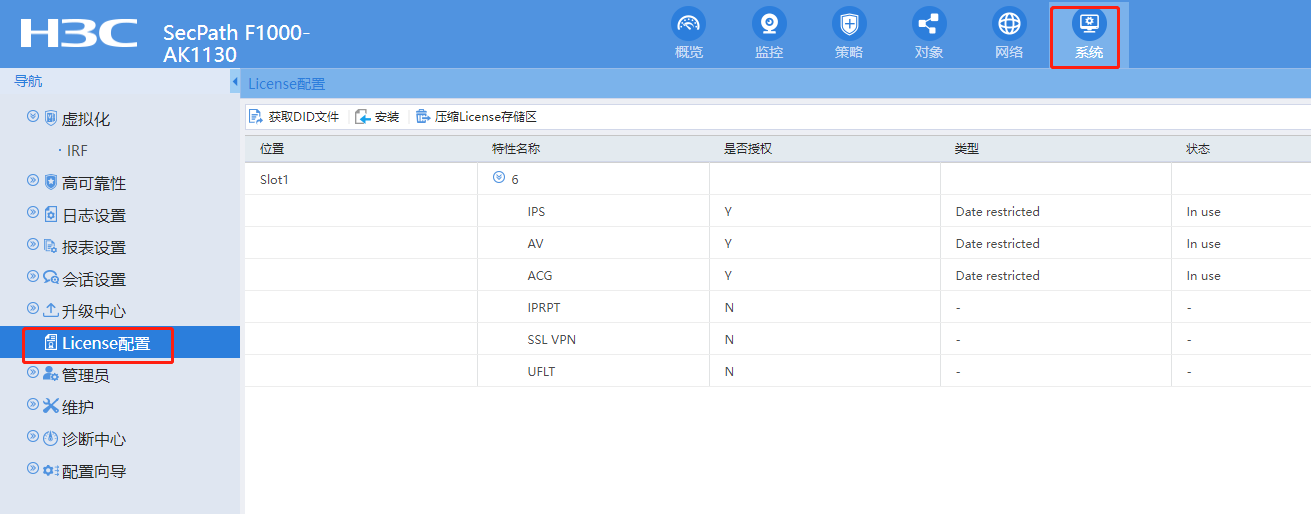Image resolution: width=1311 pixels, height=514 pixels.
Task: Open the 维护 navigation label
Action: pos(78,407)
